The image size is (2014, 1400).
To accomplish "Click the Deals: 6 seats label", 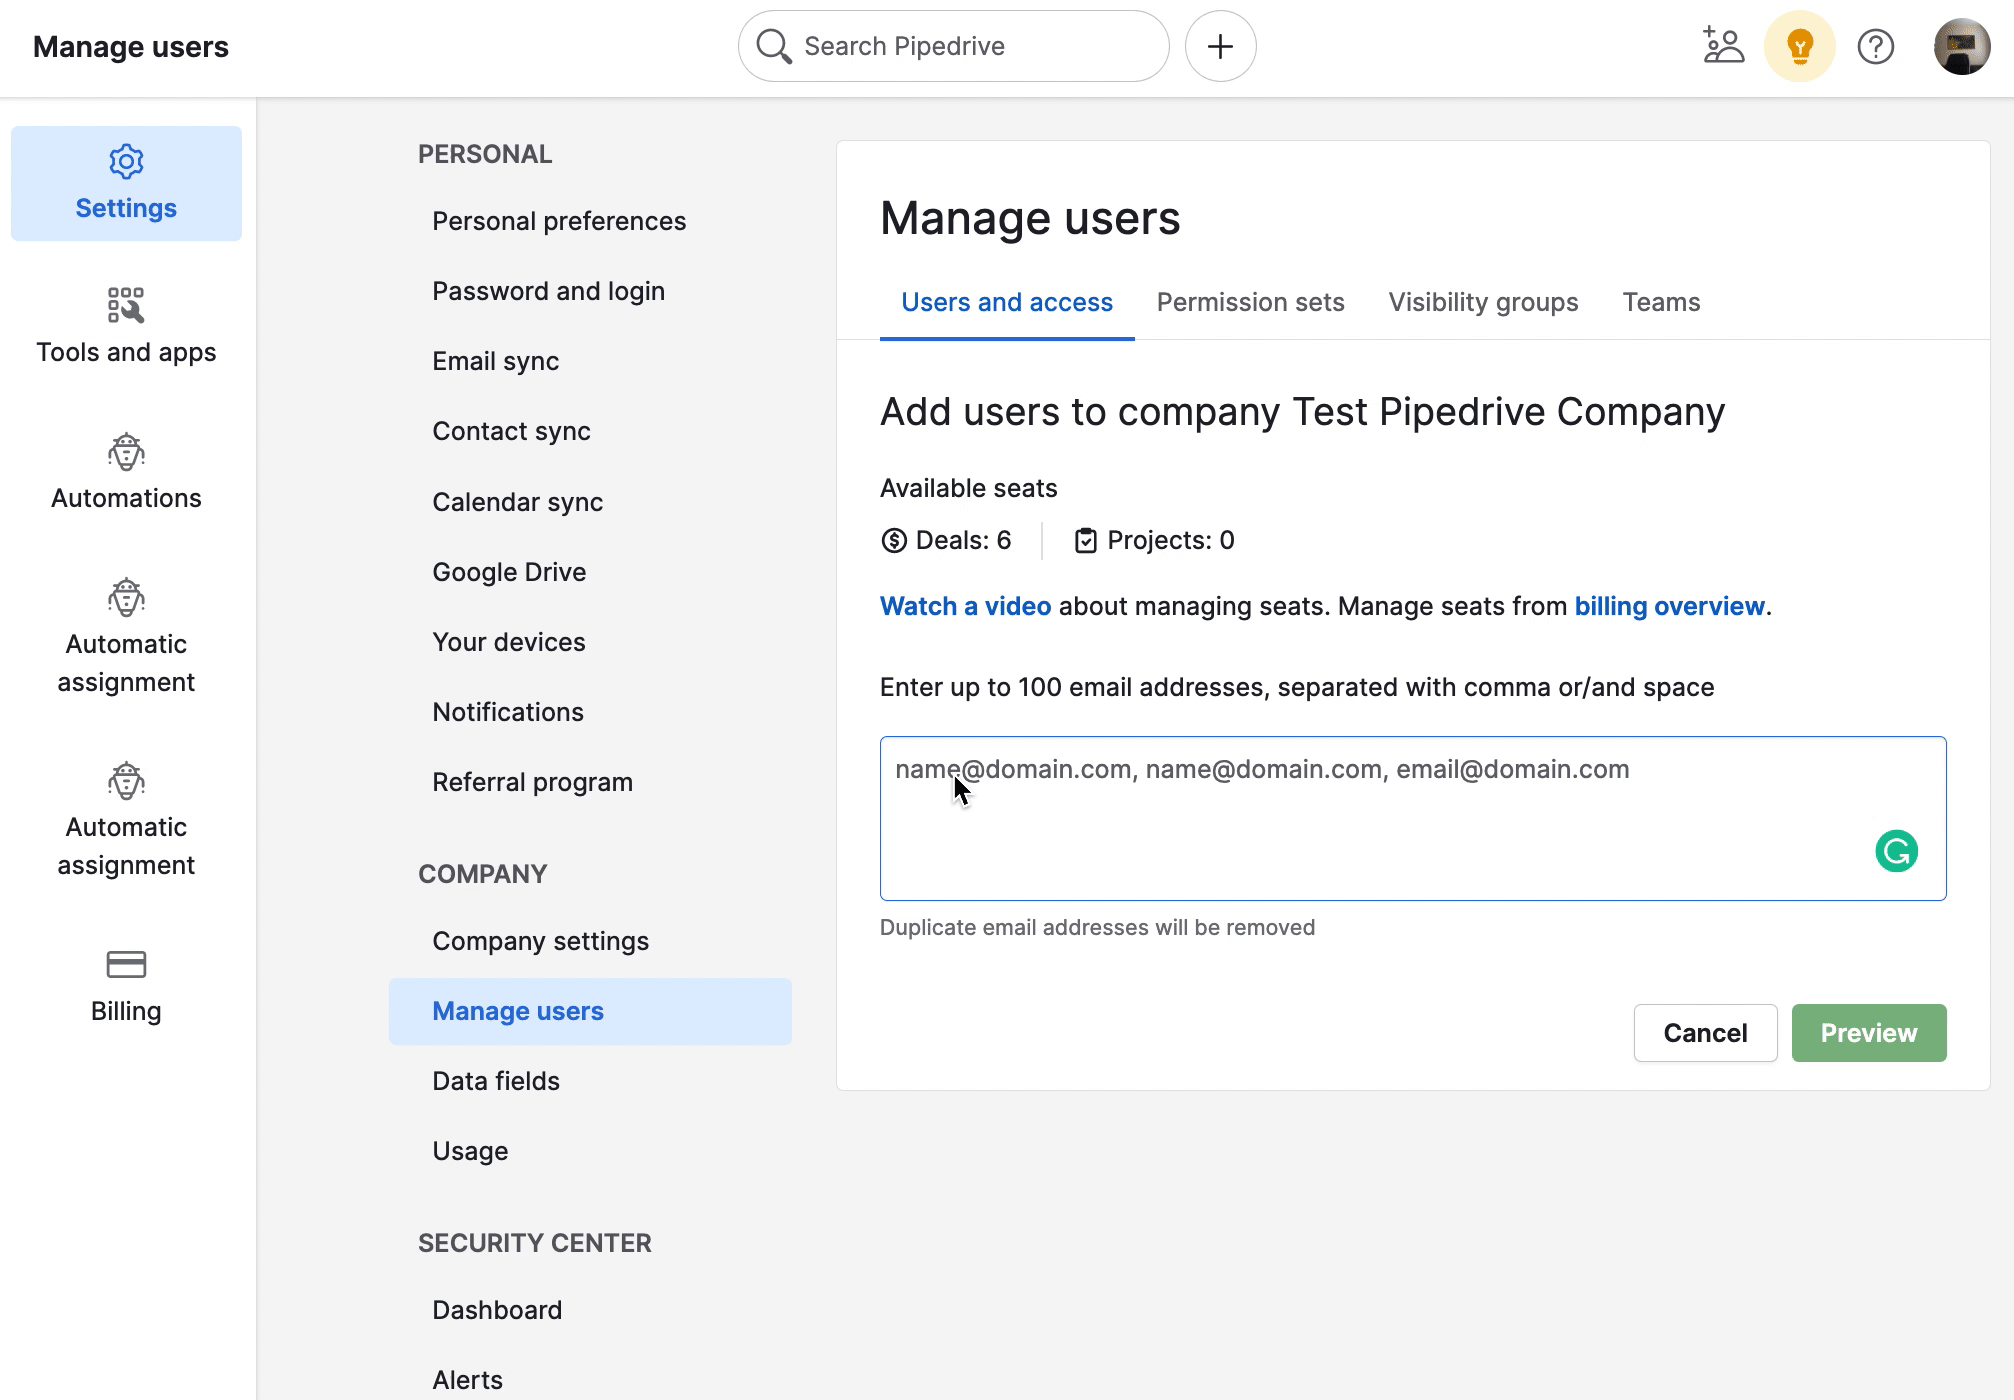I will [946, 540].
